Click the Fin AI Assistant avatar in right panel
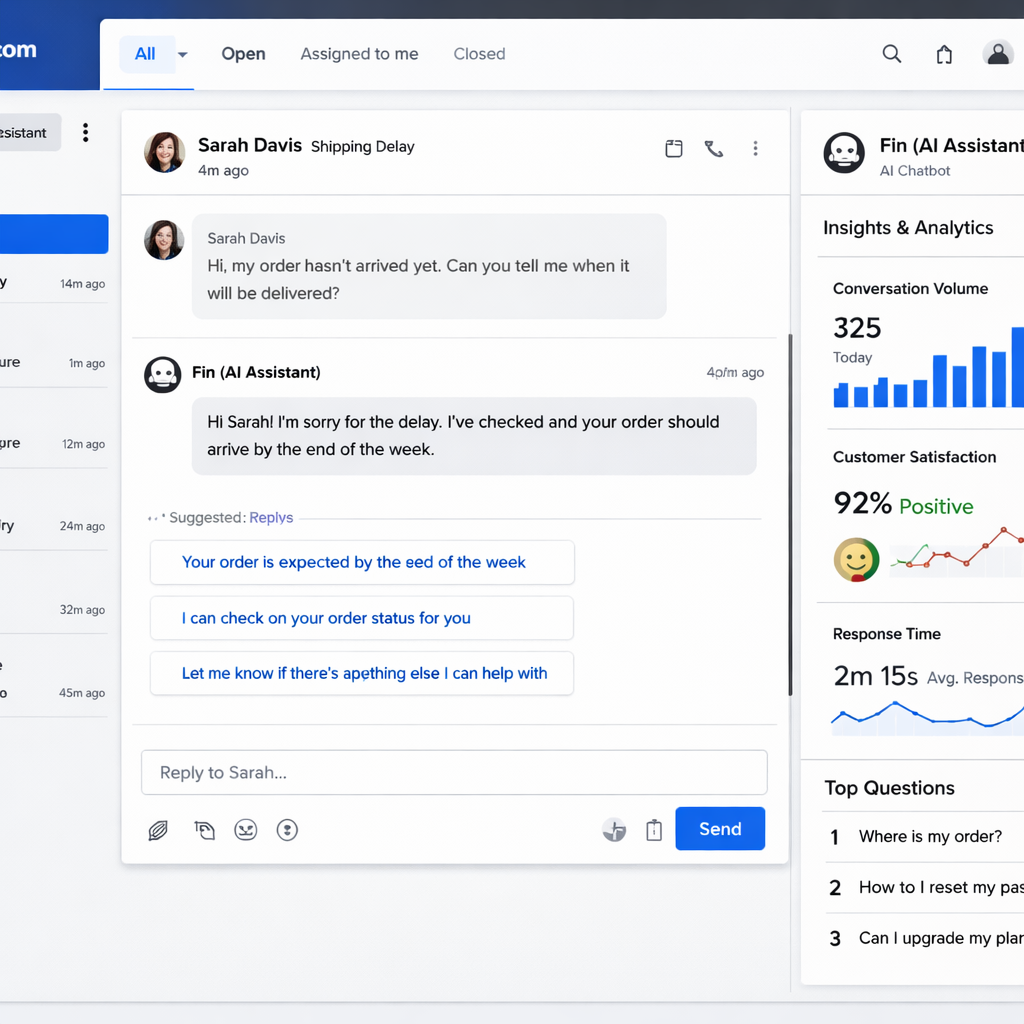Image resolution: width=1024 pixels, height=1024 pixels. click(843, 153)
